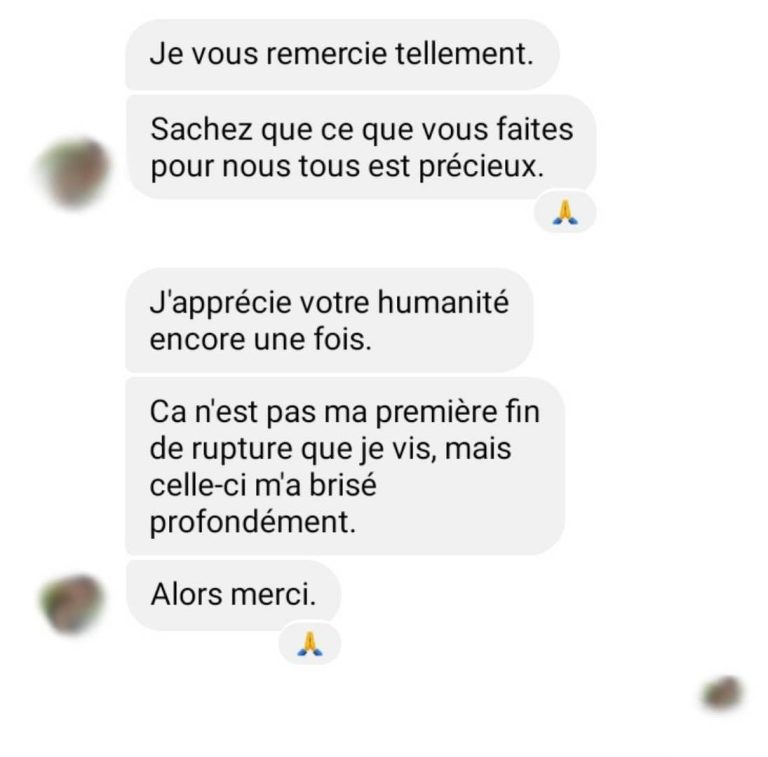Tap the blurred avatar next to "Alors merci."

(x=72, y=604)
